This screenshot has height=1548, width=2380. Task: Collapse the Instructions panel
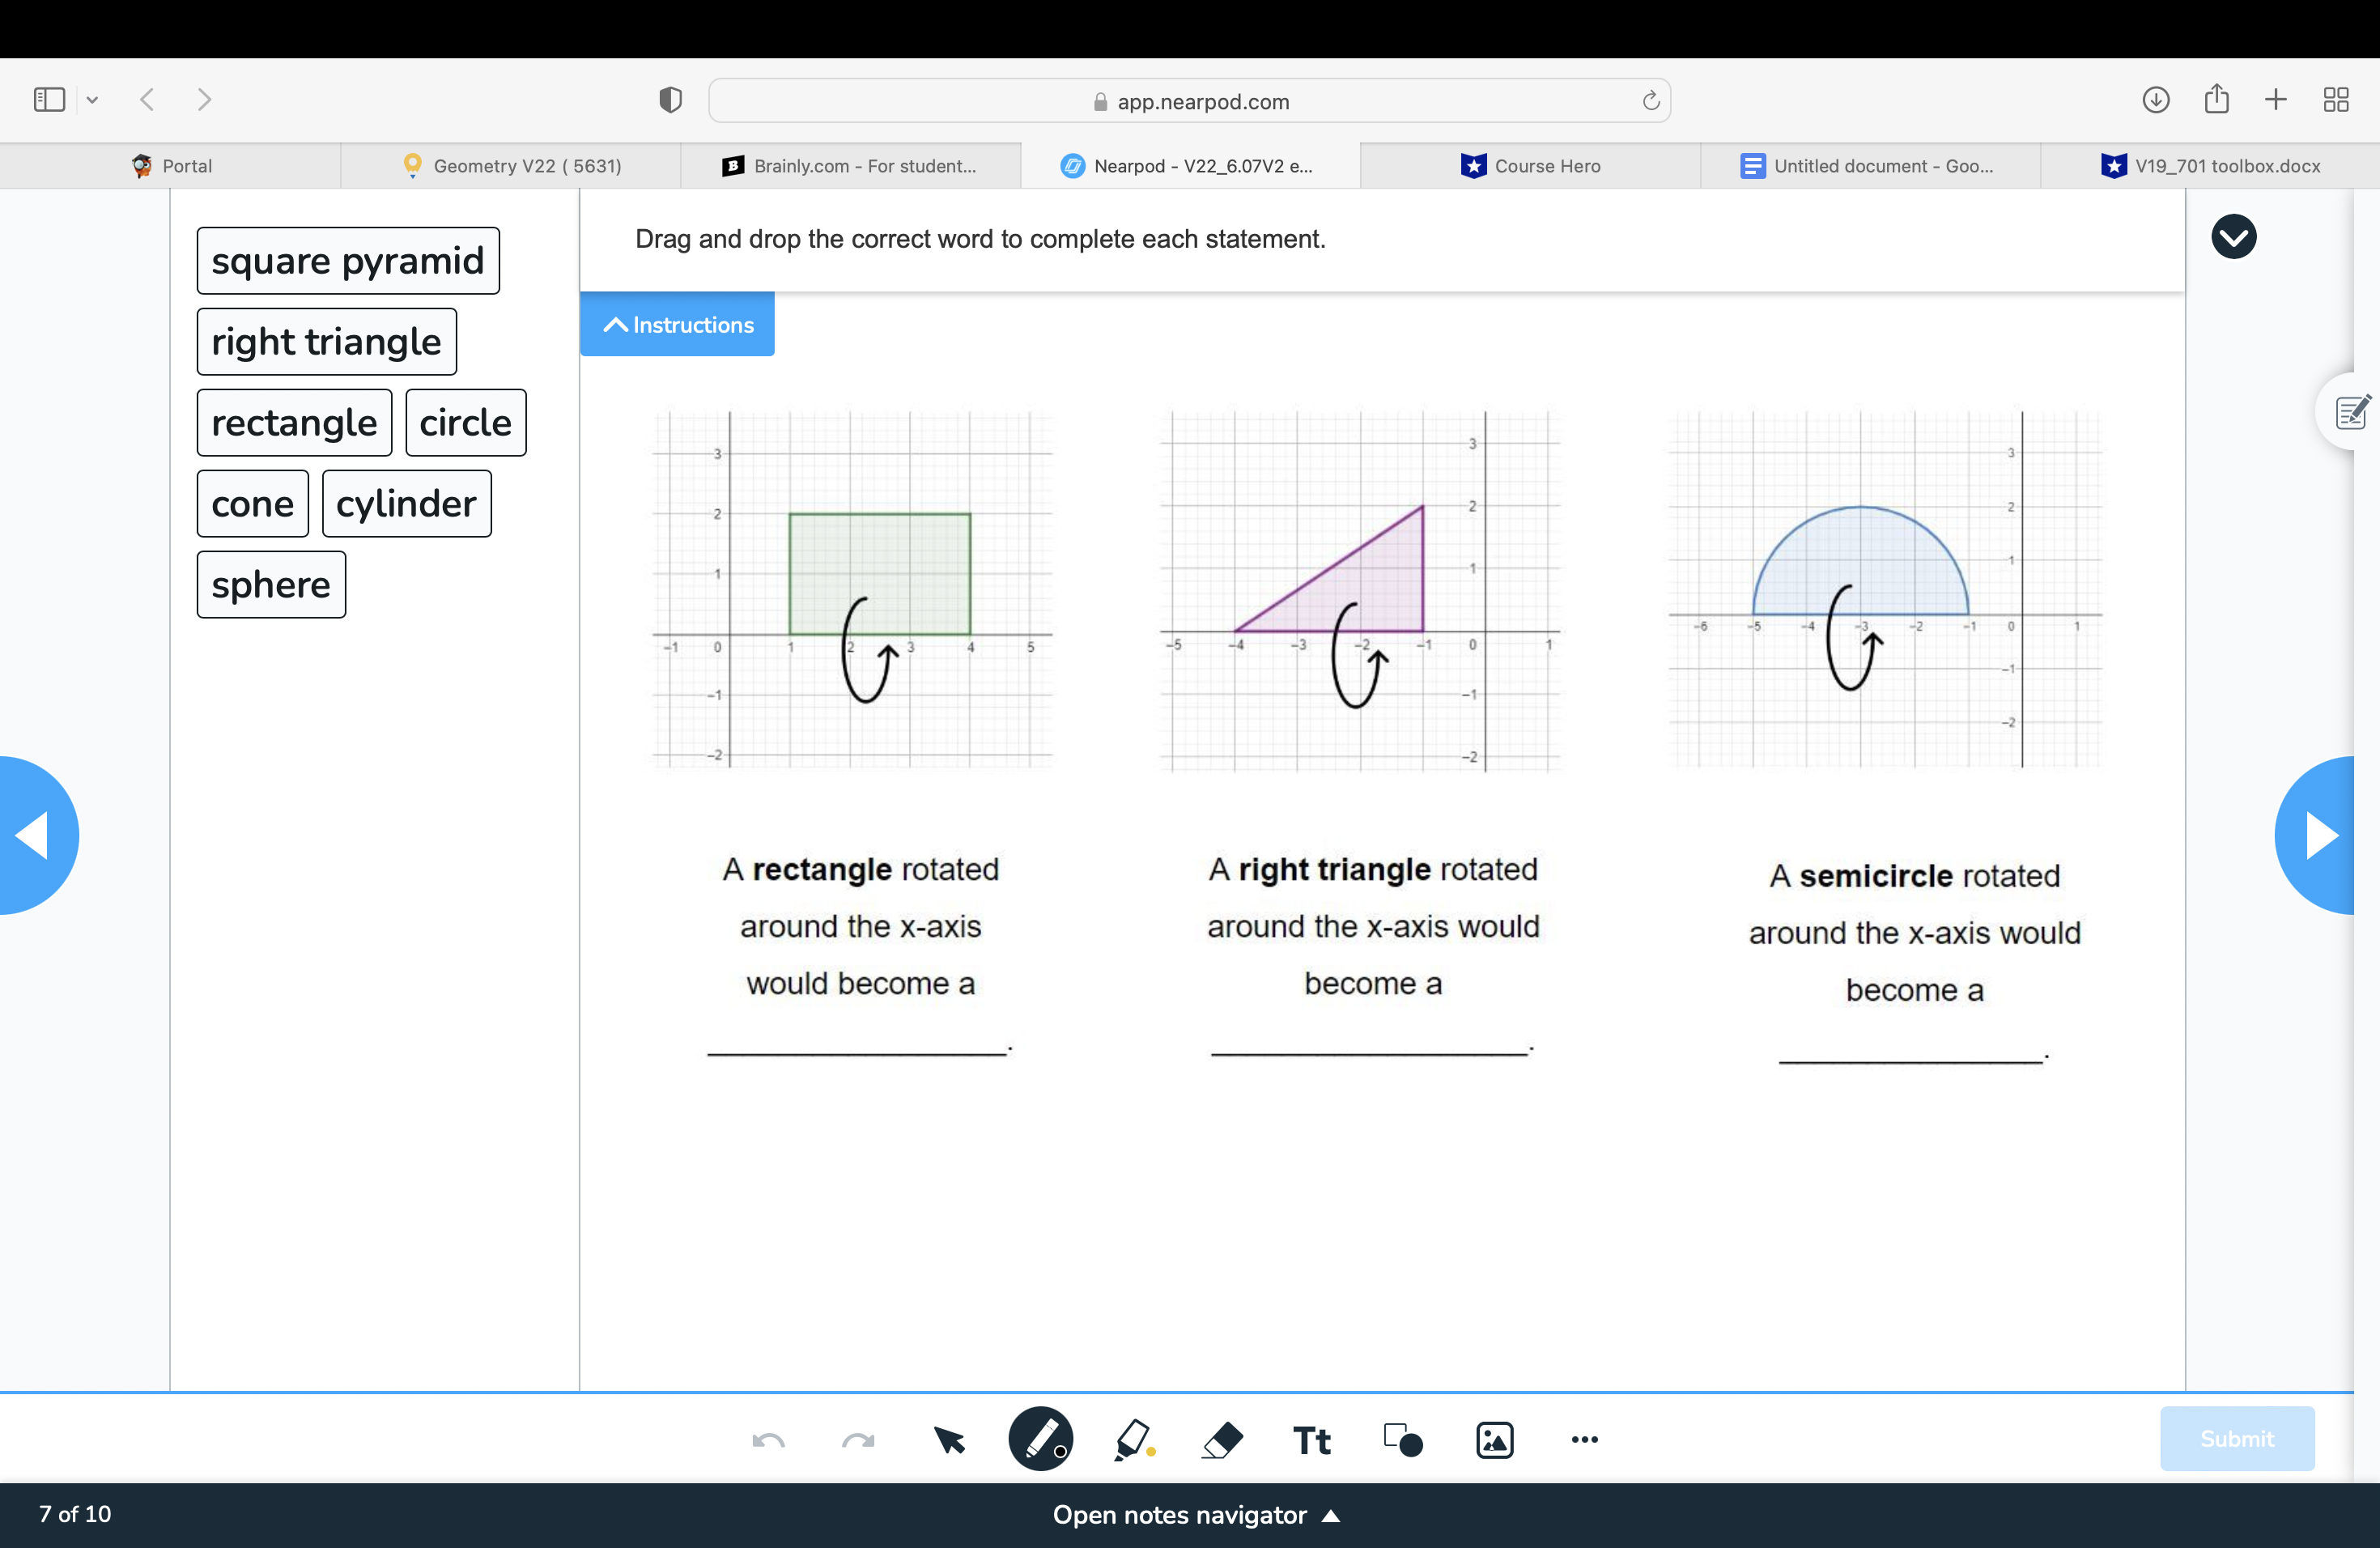pos(676,324)
